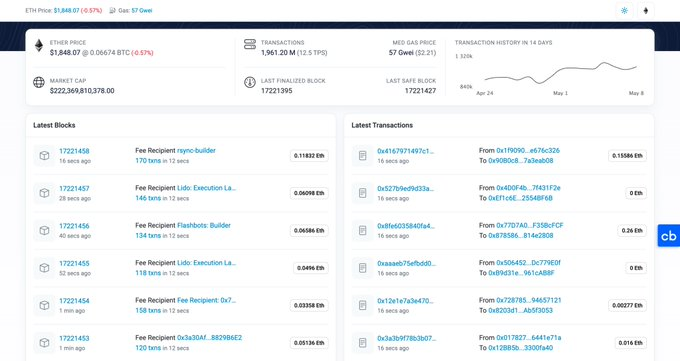Click the 0.26 Eth value badge
Screen dimensions: 680x361
pos(632,230)
